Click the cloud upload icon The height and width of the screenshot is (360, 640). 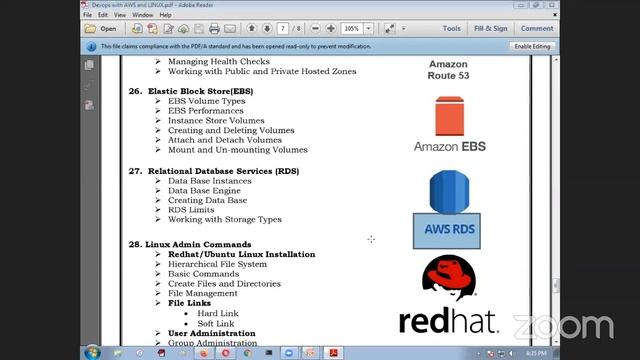[x=183, y=29]
